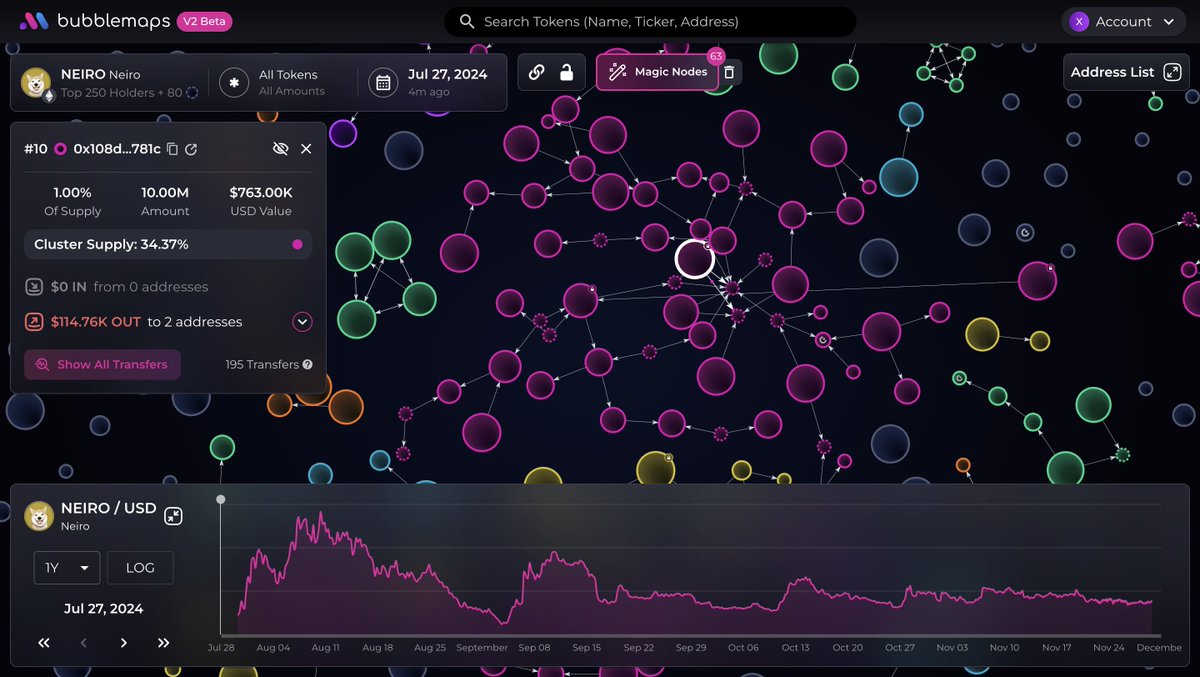Image resolution: width=1200 pixels, height=677 pixels.
Task: Click the 63 badge on Magic Nodes
Action: 715,56
